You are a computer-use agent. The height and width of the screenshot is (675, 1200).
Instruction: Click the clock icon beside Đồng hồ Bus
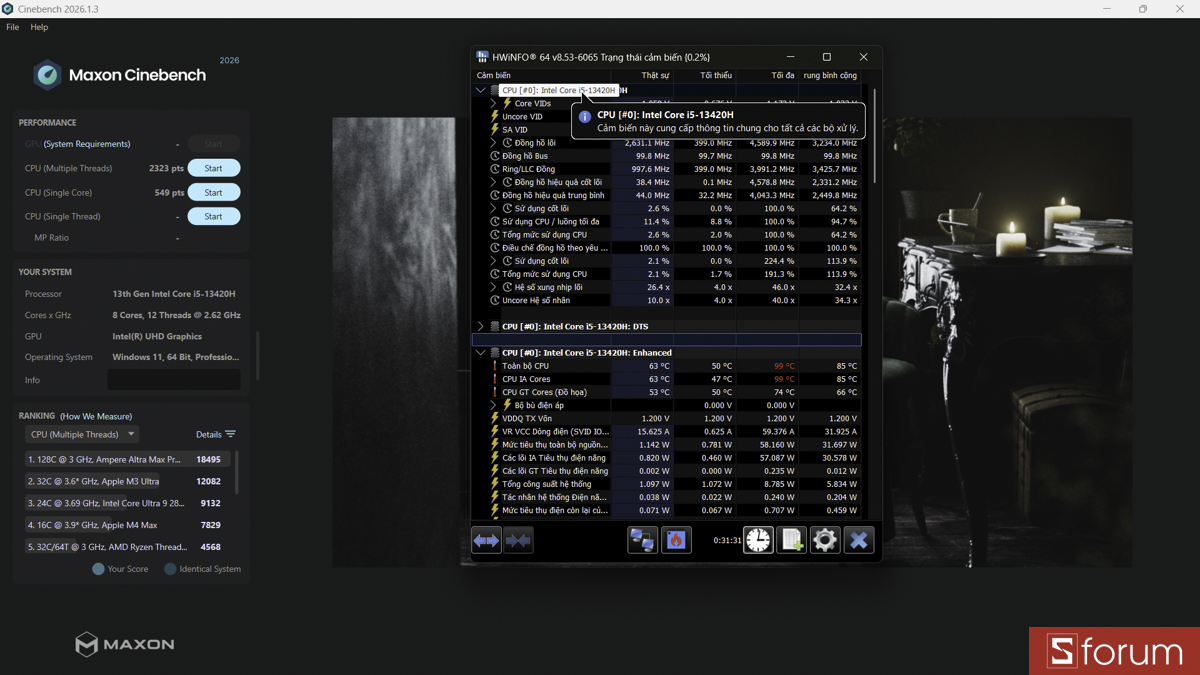(x=494, y=156)
